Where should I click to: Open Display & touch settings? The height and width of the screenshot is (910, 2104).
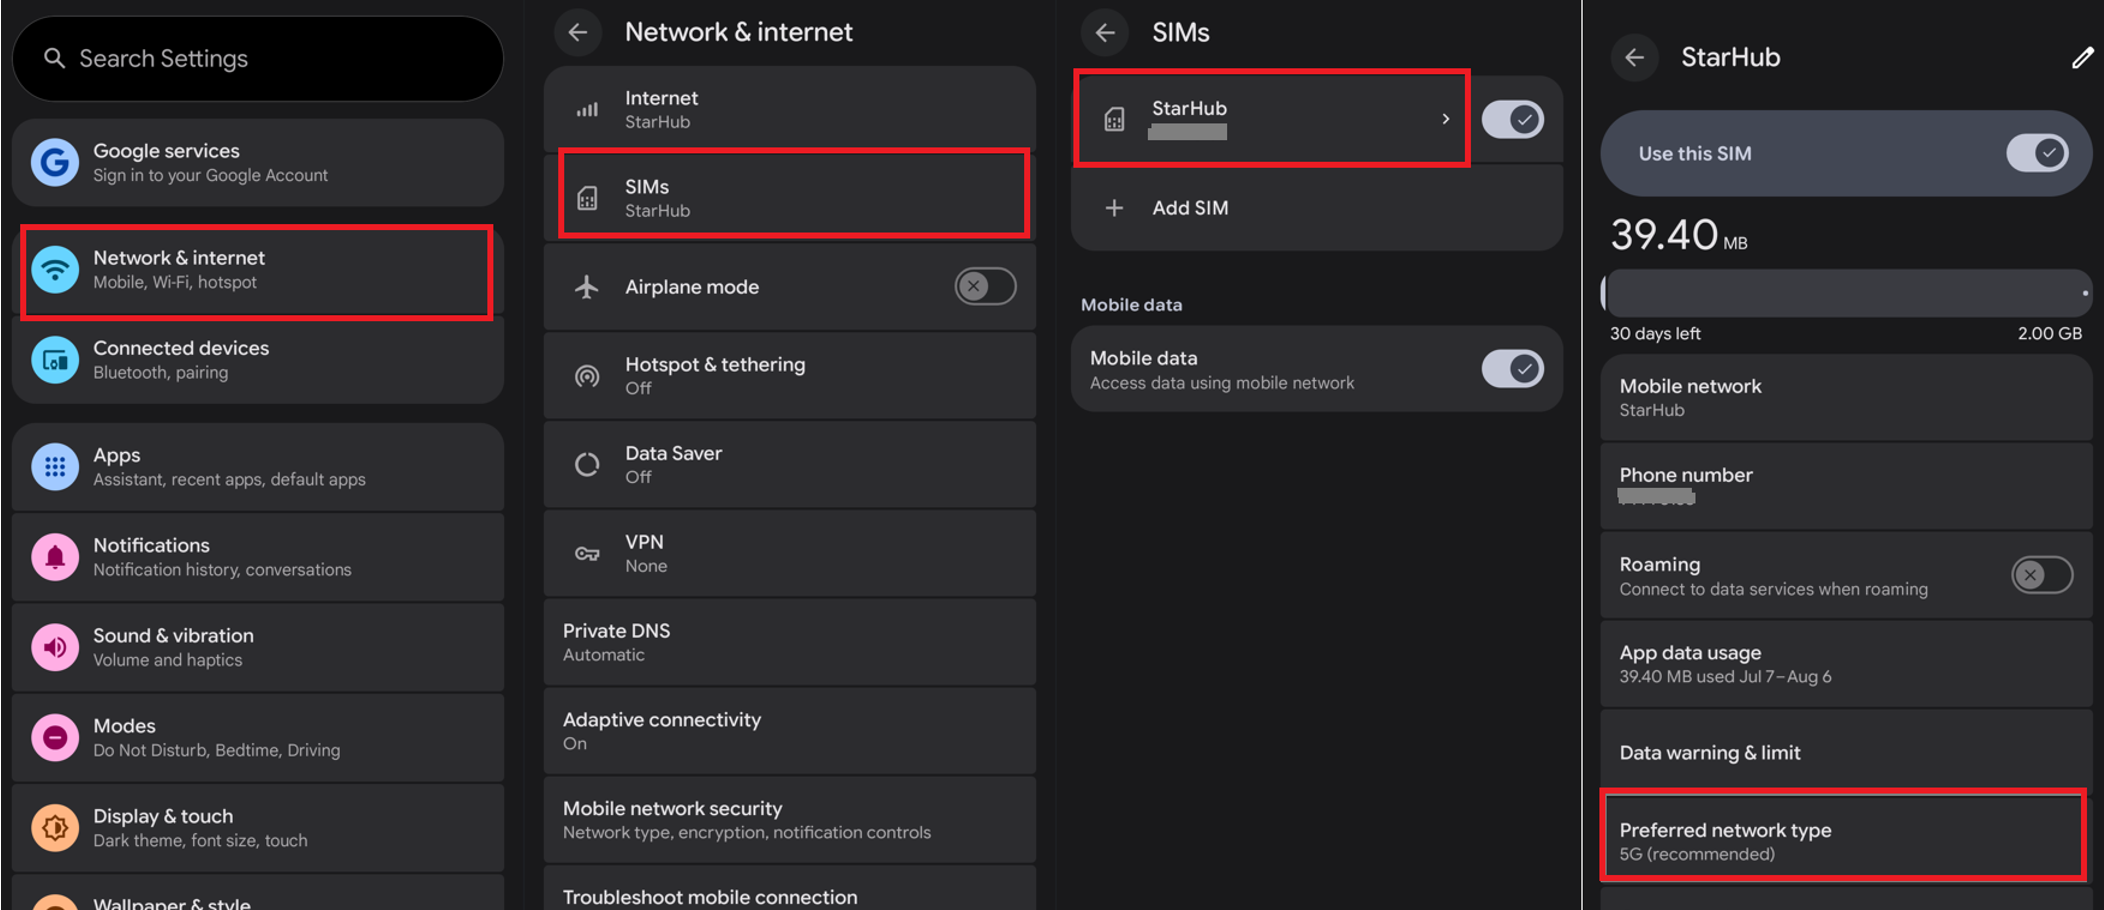pyautogui.click(x=258, y=828)
